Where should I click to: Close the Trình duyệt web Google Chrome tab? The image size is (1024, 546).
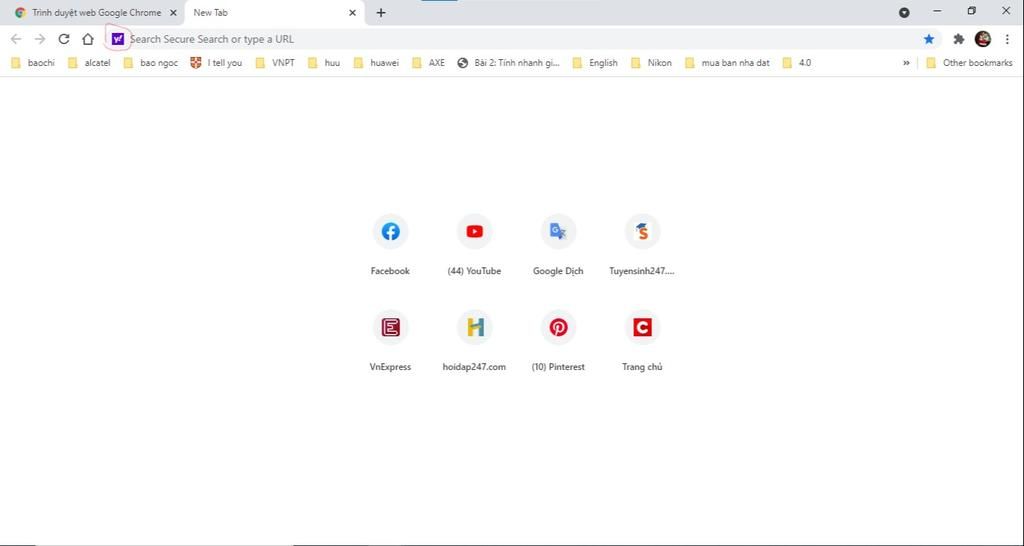pyautogui.click(x=173, y=12)
